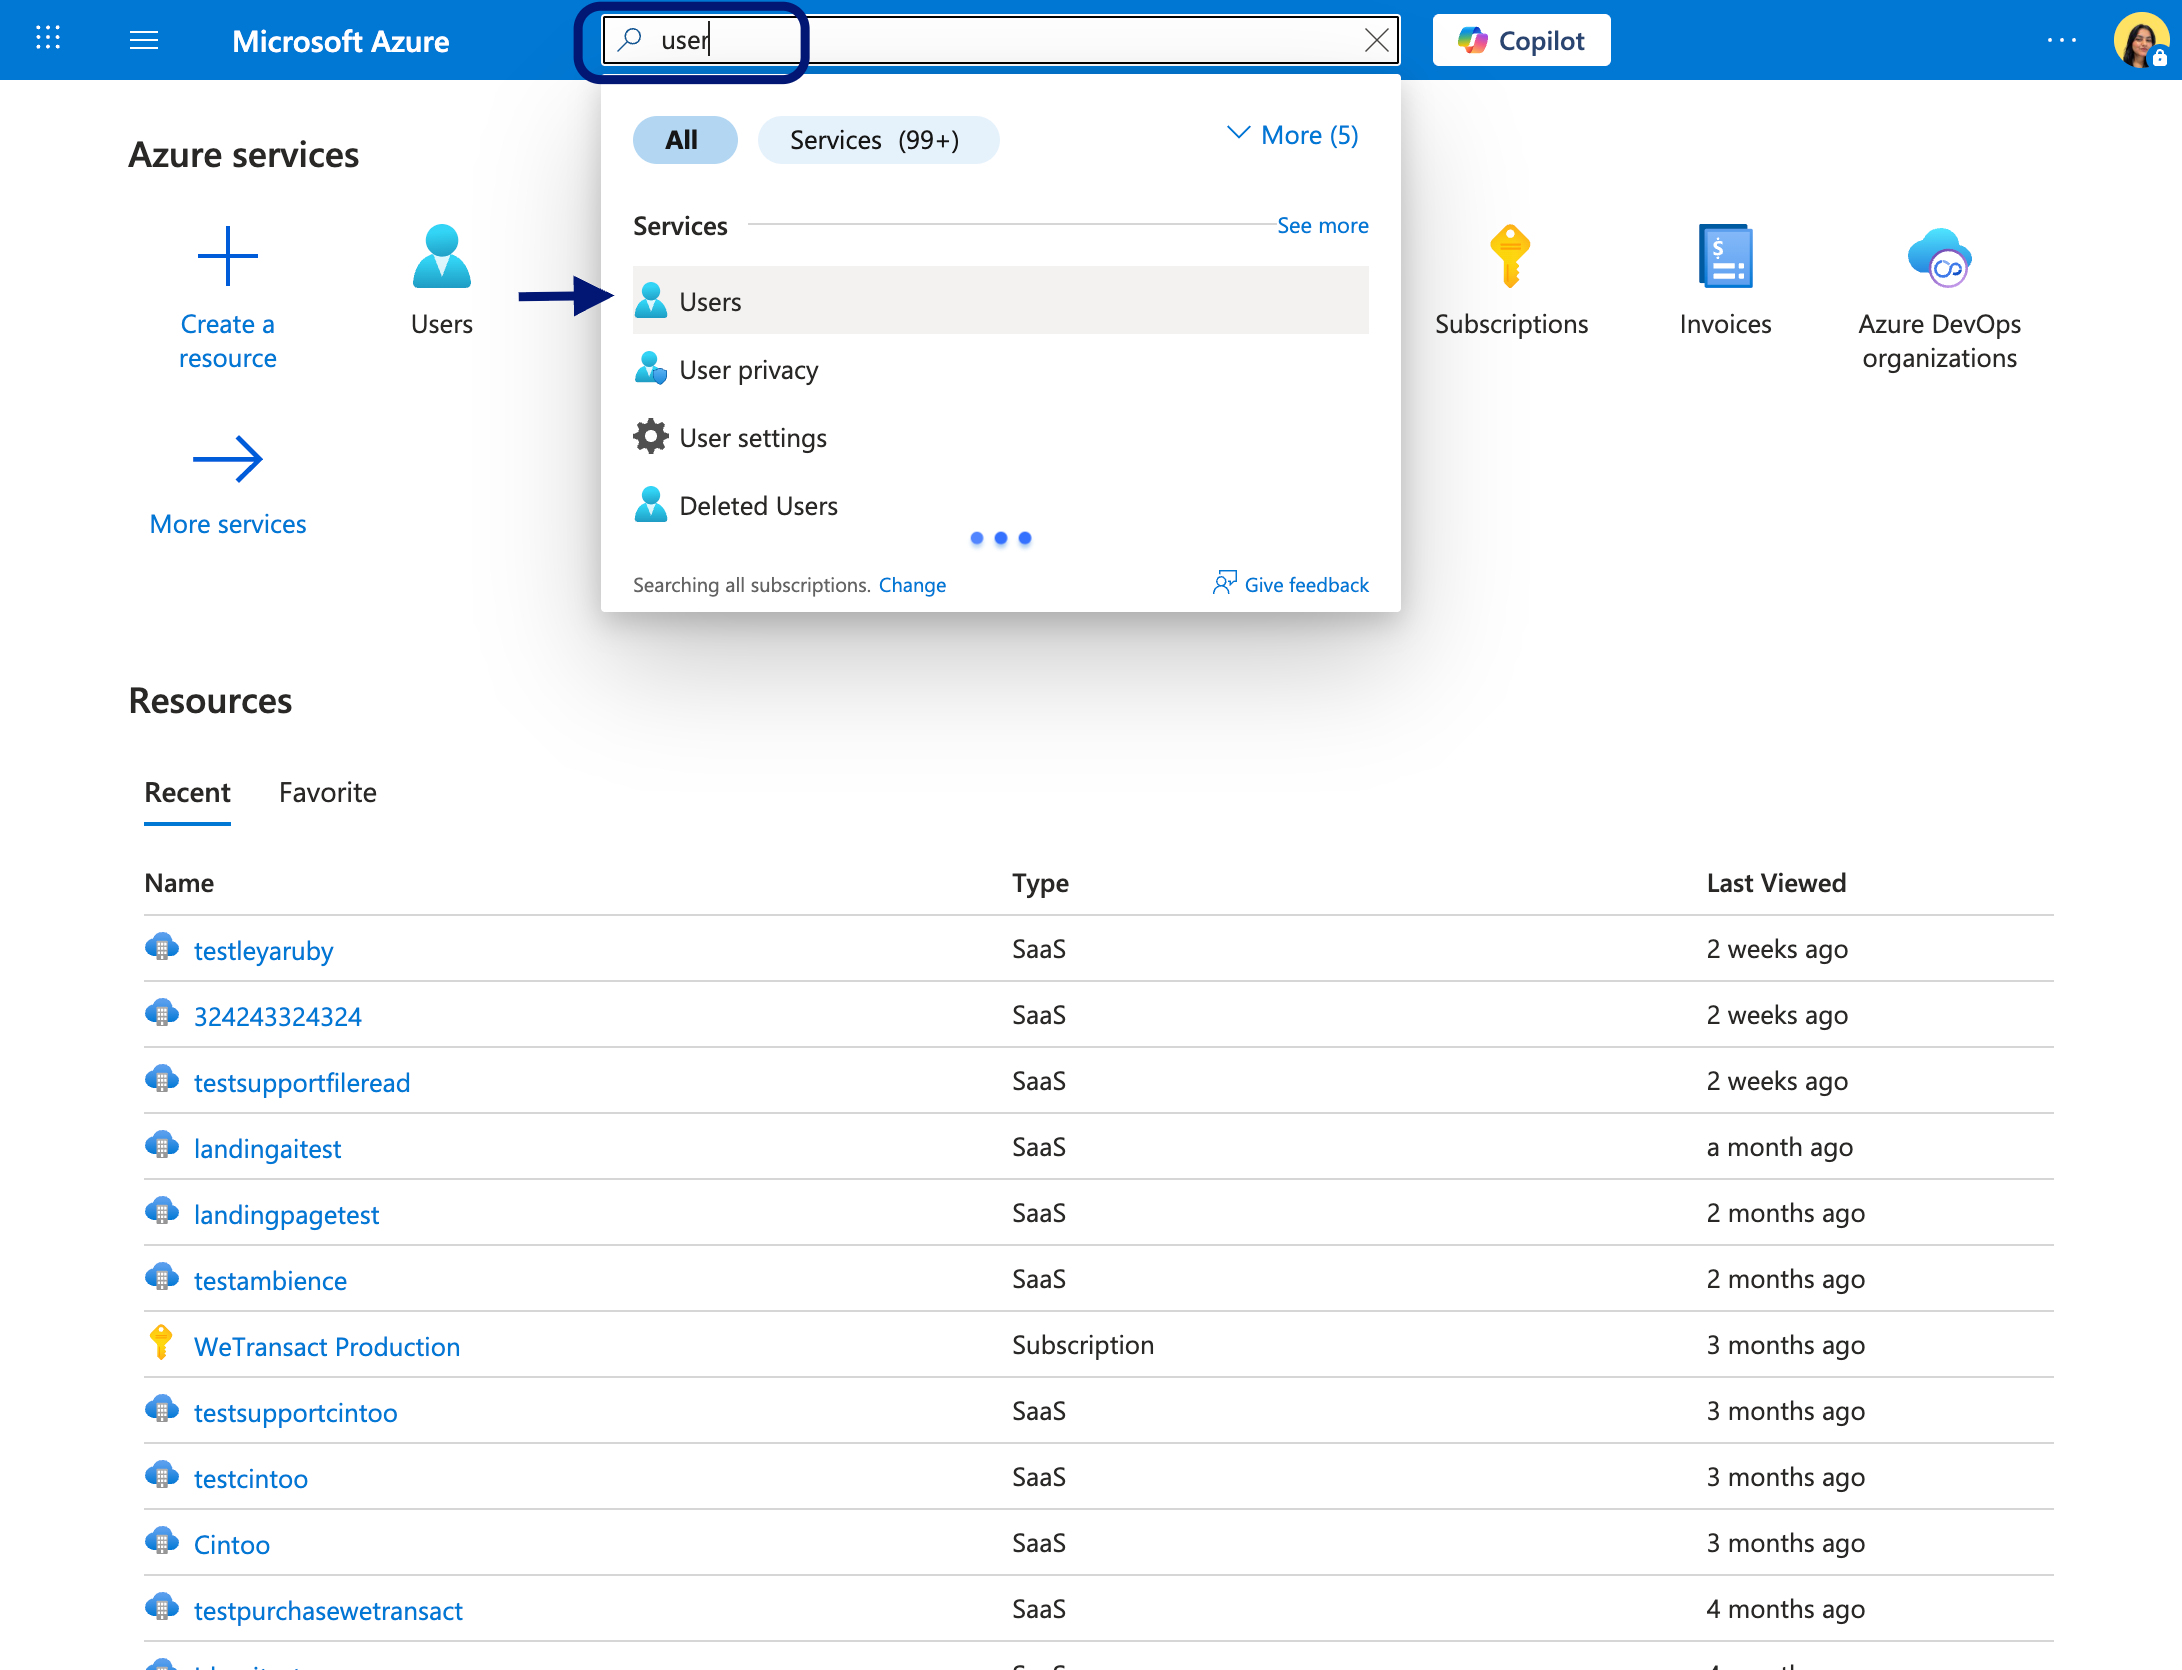Open testcintoo resource
Image resolution: width=2182 pixels, height=1670 pixels.
[x=250, y=1478]
